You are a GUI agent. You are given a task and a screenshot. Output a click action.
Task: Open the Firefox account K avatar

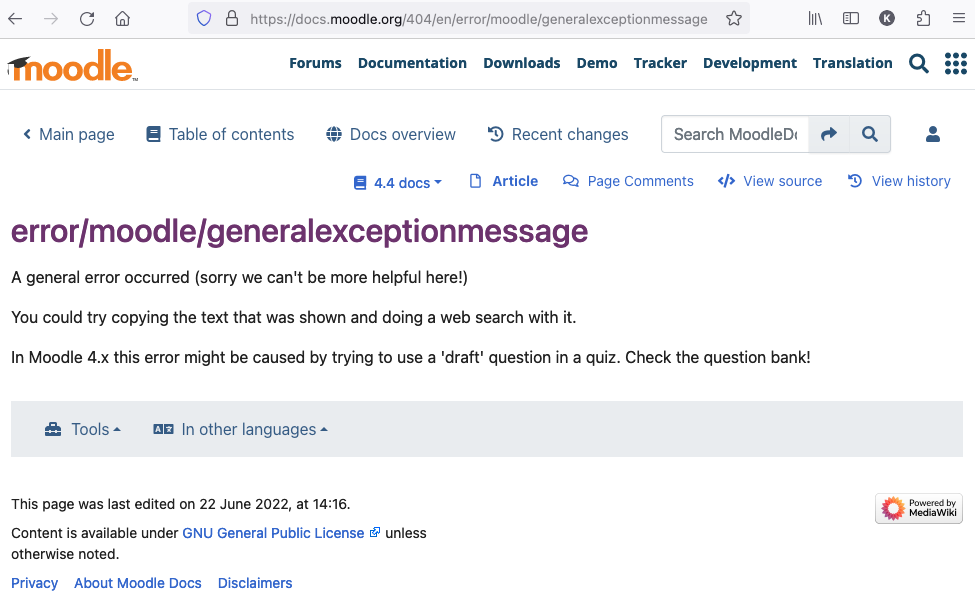pos(887,19)
